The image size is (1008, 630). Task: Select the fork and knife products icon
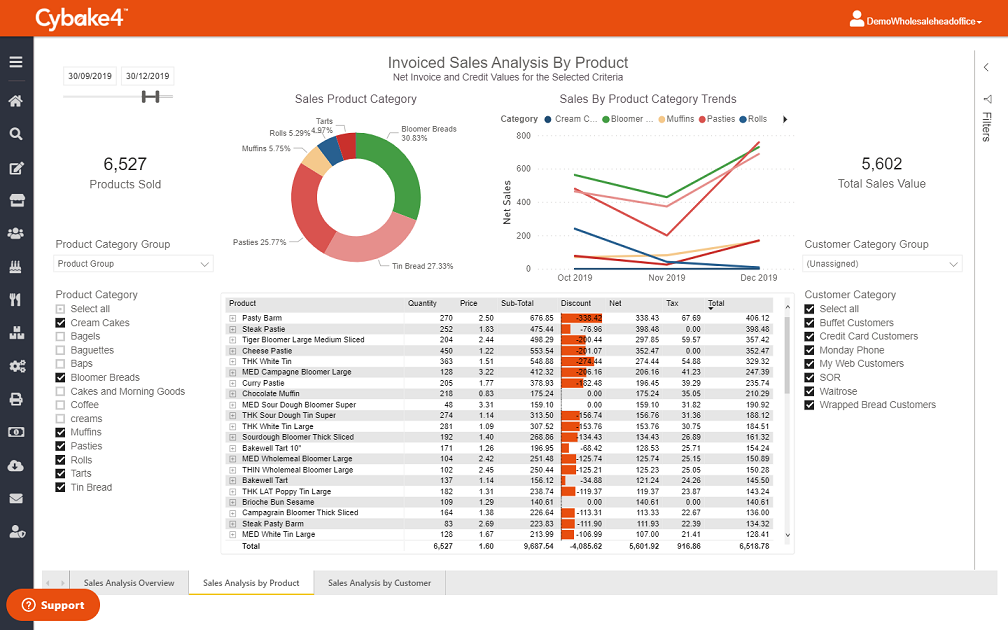[x=16, y=301]
